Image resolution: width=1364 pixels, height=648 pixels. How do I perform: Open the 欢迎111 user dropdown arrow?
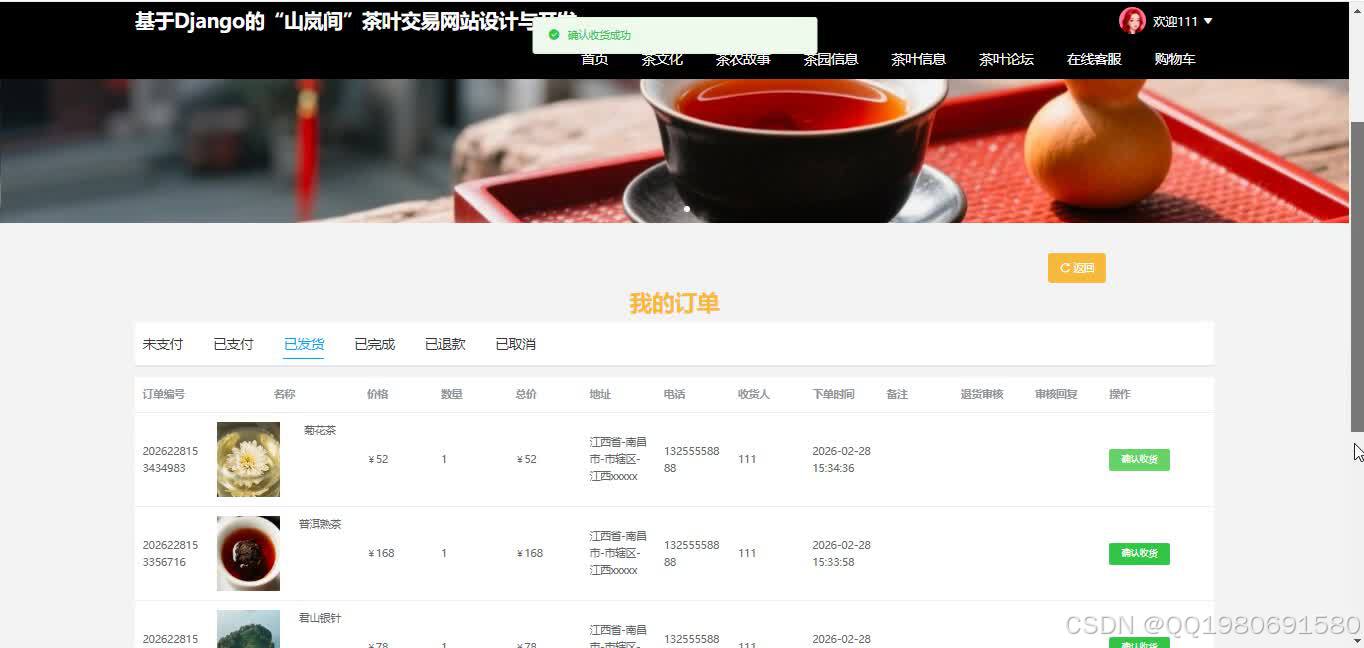(1208, 21)
